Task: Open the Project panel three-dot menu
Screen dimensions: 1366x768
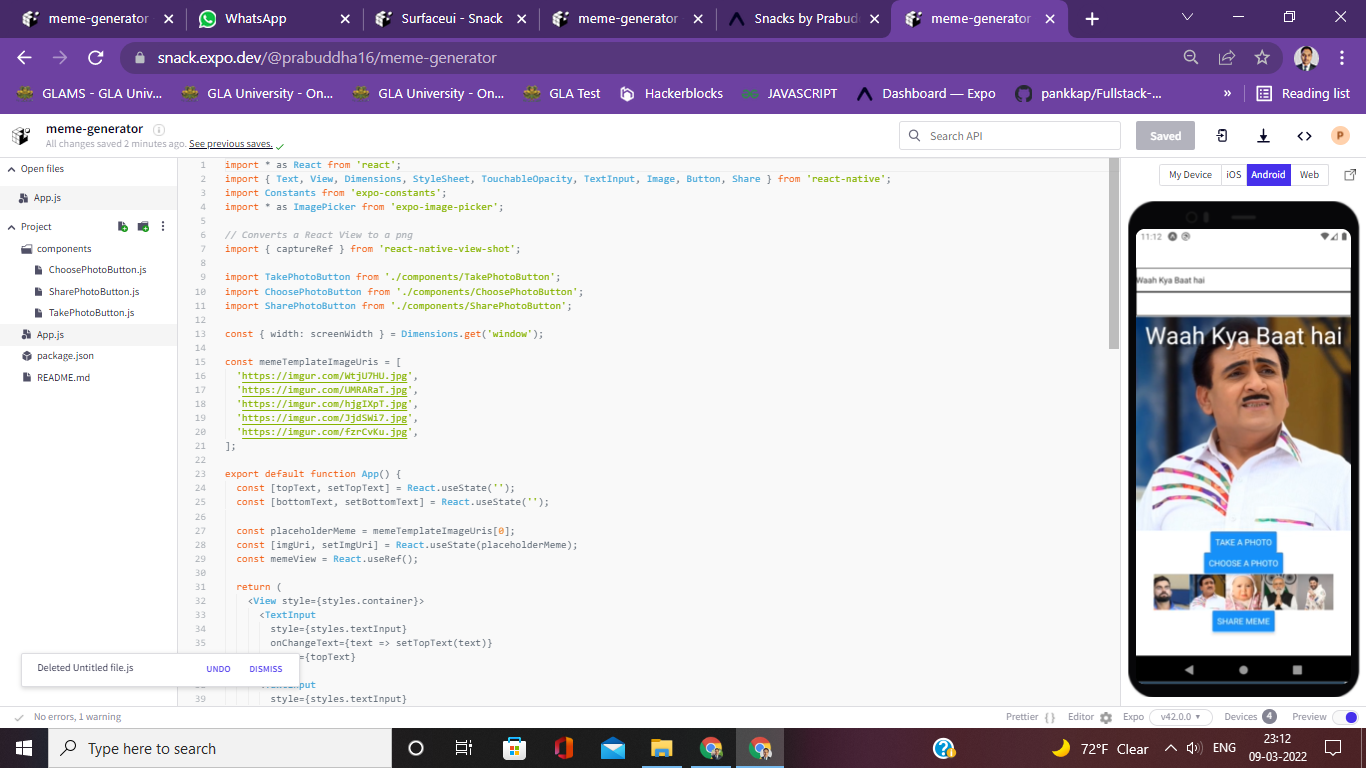Action: tap(163, 226)
